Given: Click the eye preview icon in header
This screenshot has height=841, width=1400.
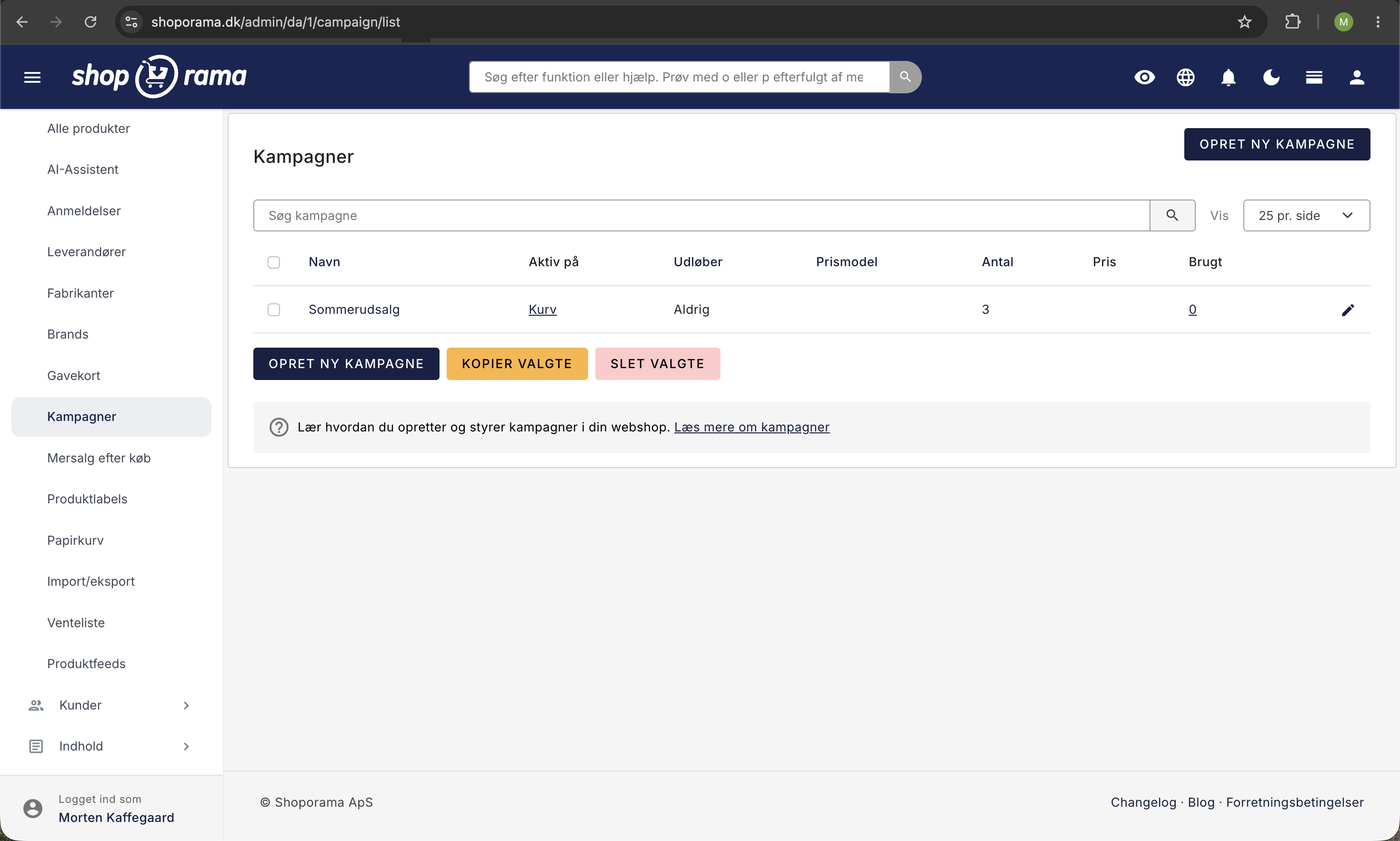Looking at the screenshot, I should pos(1145,77).
